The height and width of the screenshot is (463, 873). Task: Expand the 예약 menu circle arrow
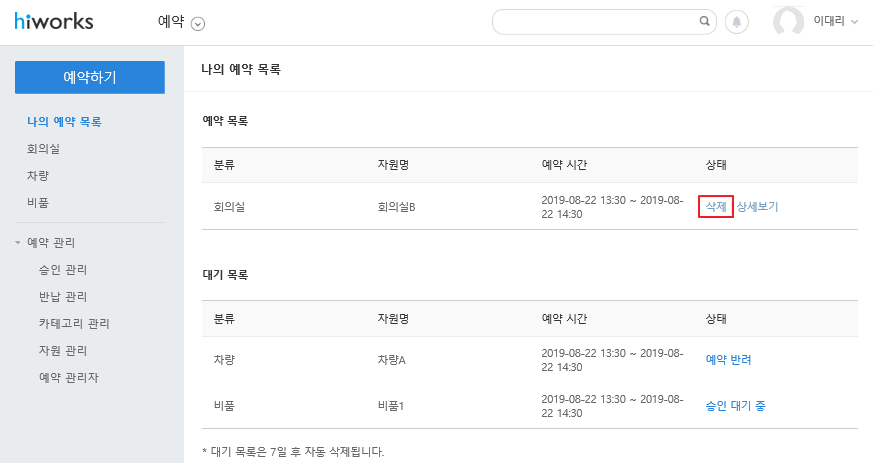198,24
